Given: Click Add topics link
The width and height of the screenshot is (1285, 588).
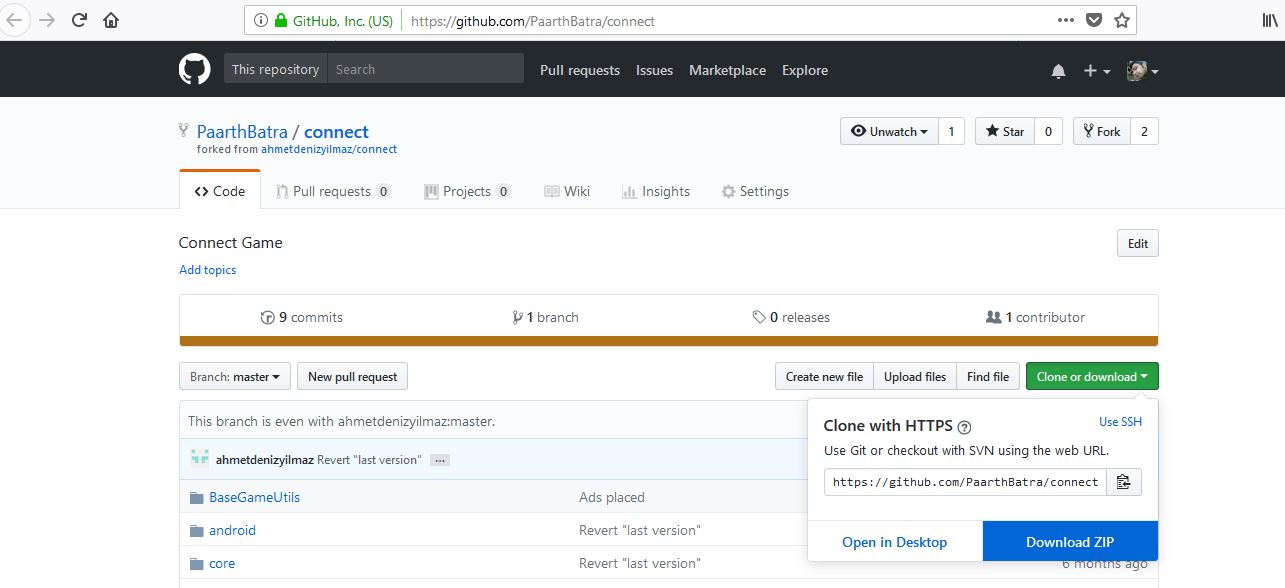Looking at the screenshot, I should [207, 270].
